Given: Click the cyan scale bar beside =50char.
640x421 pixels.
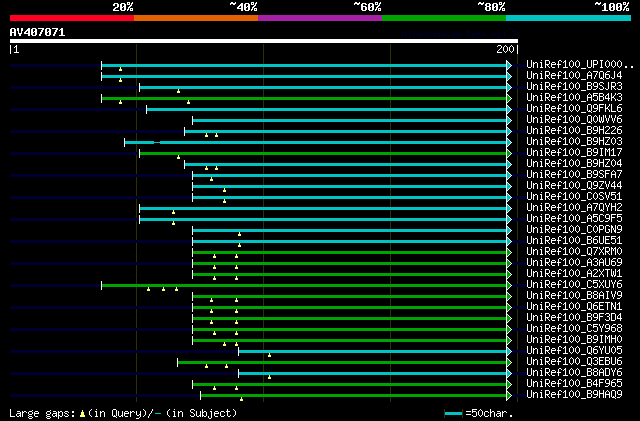Looking at the screenshot, I should (454, 414).
